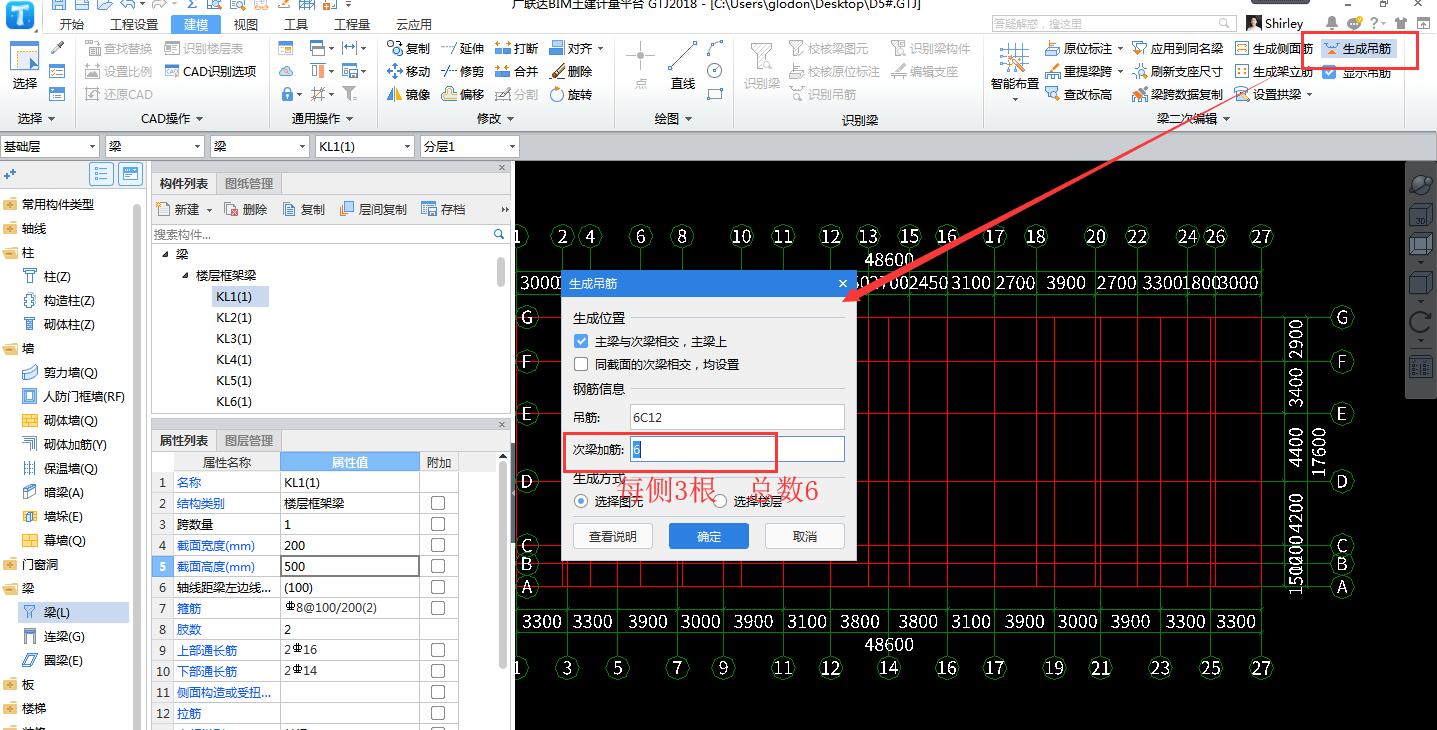
Task: Click 生成吊筋 in ribbon
Action: coord(1356,48)
